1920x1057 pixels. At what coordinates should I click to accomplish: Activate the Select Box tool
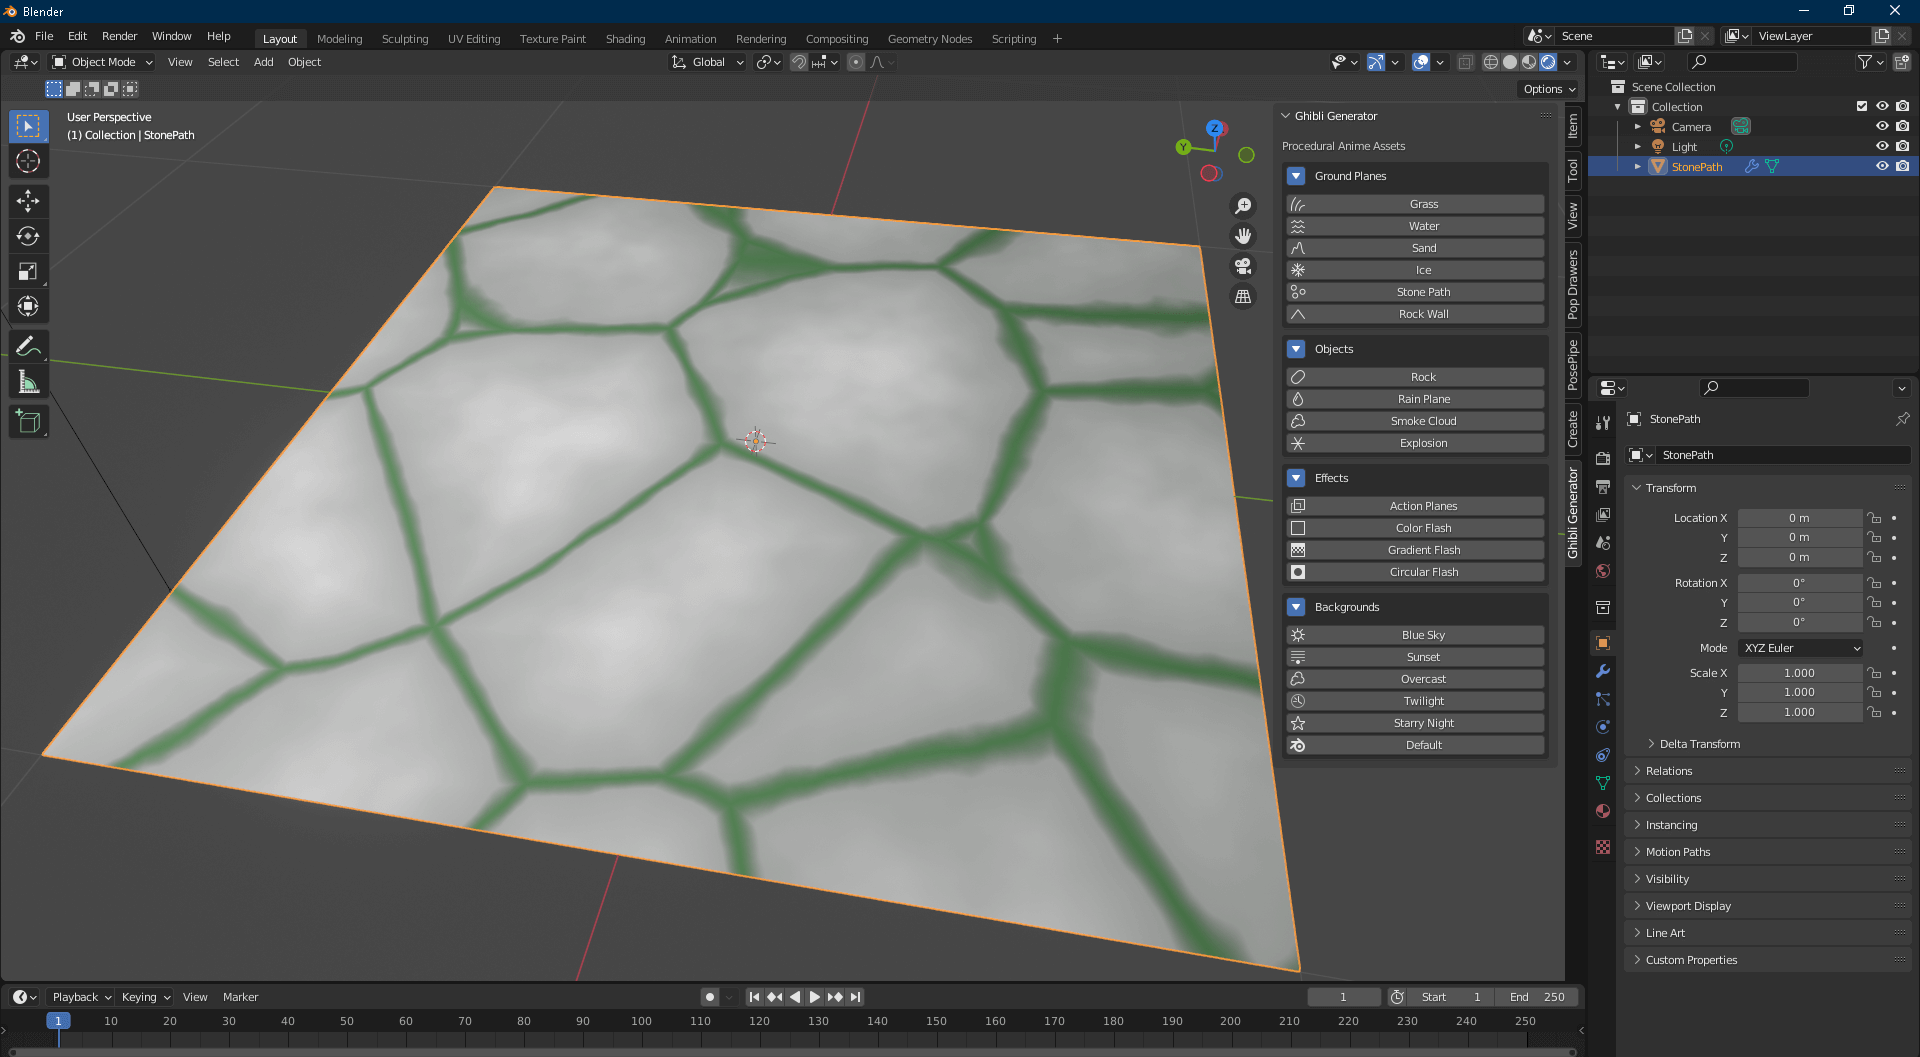click(28, 126)
